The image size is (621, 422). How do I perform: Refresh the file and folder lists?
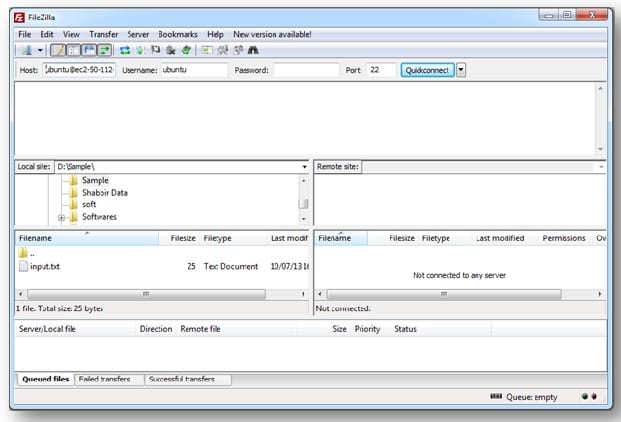point(125,50)
